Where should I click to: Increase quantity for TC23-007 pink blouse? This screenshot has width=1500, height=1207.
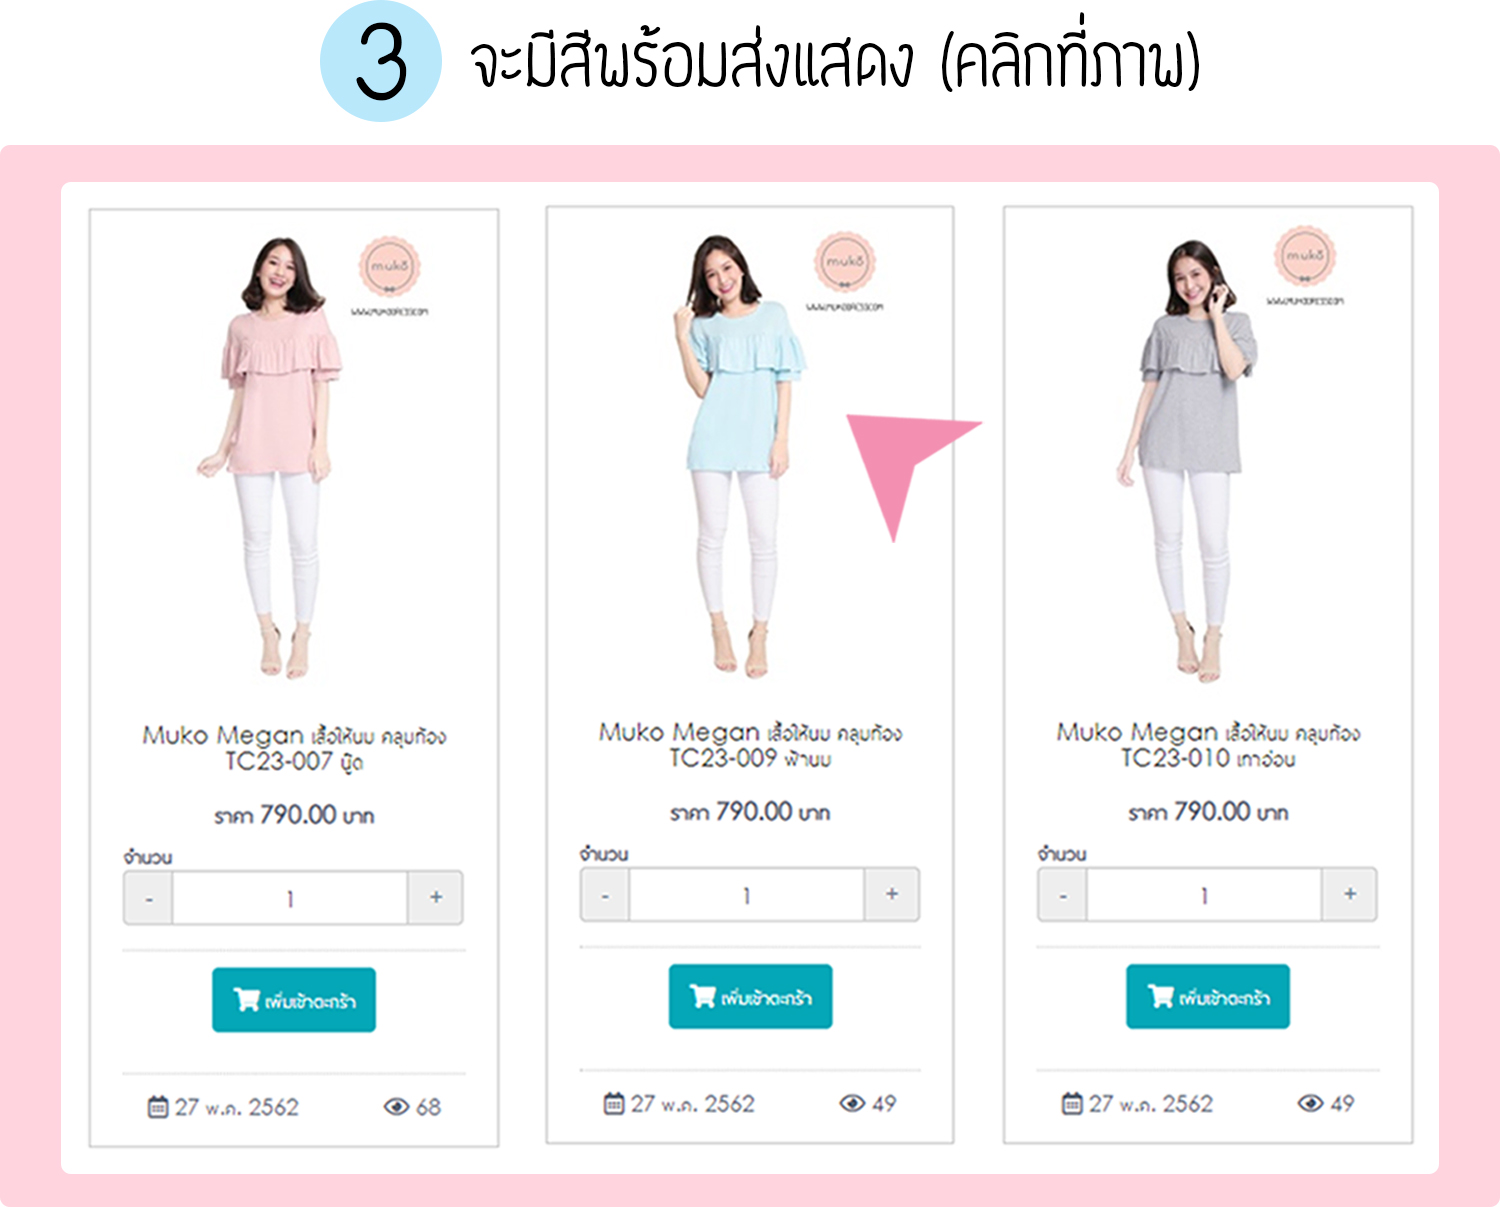pos(436,898)
